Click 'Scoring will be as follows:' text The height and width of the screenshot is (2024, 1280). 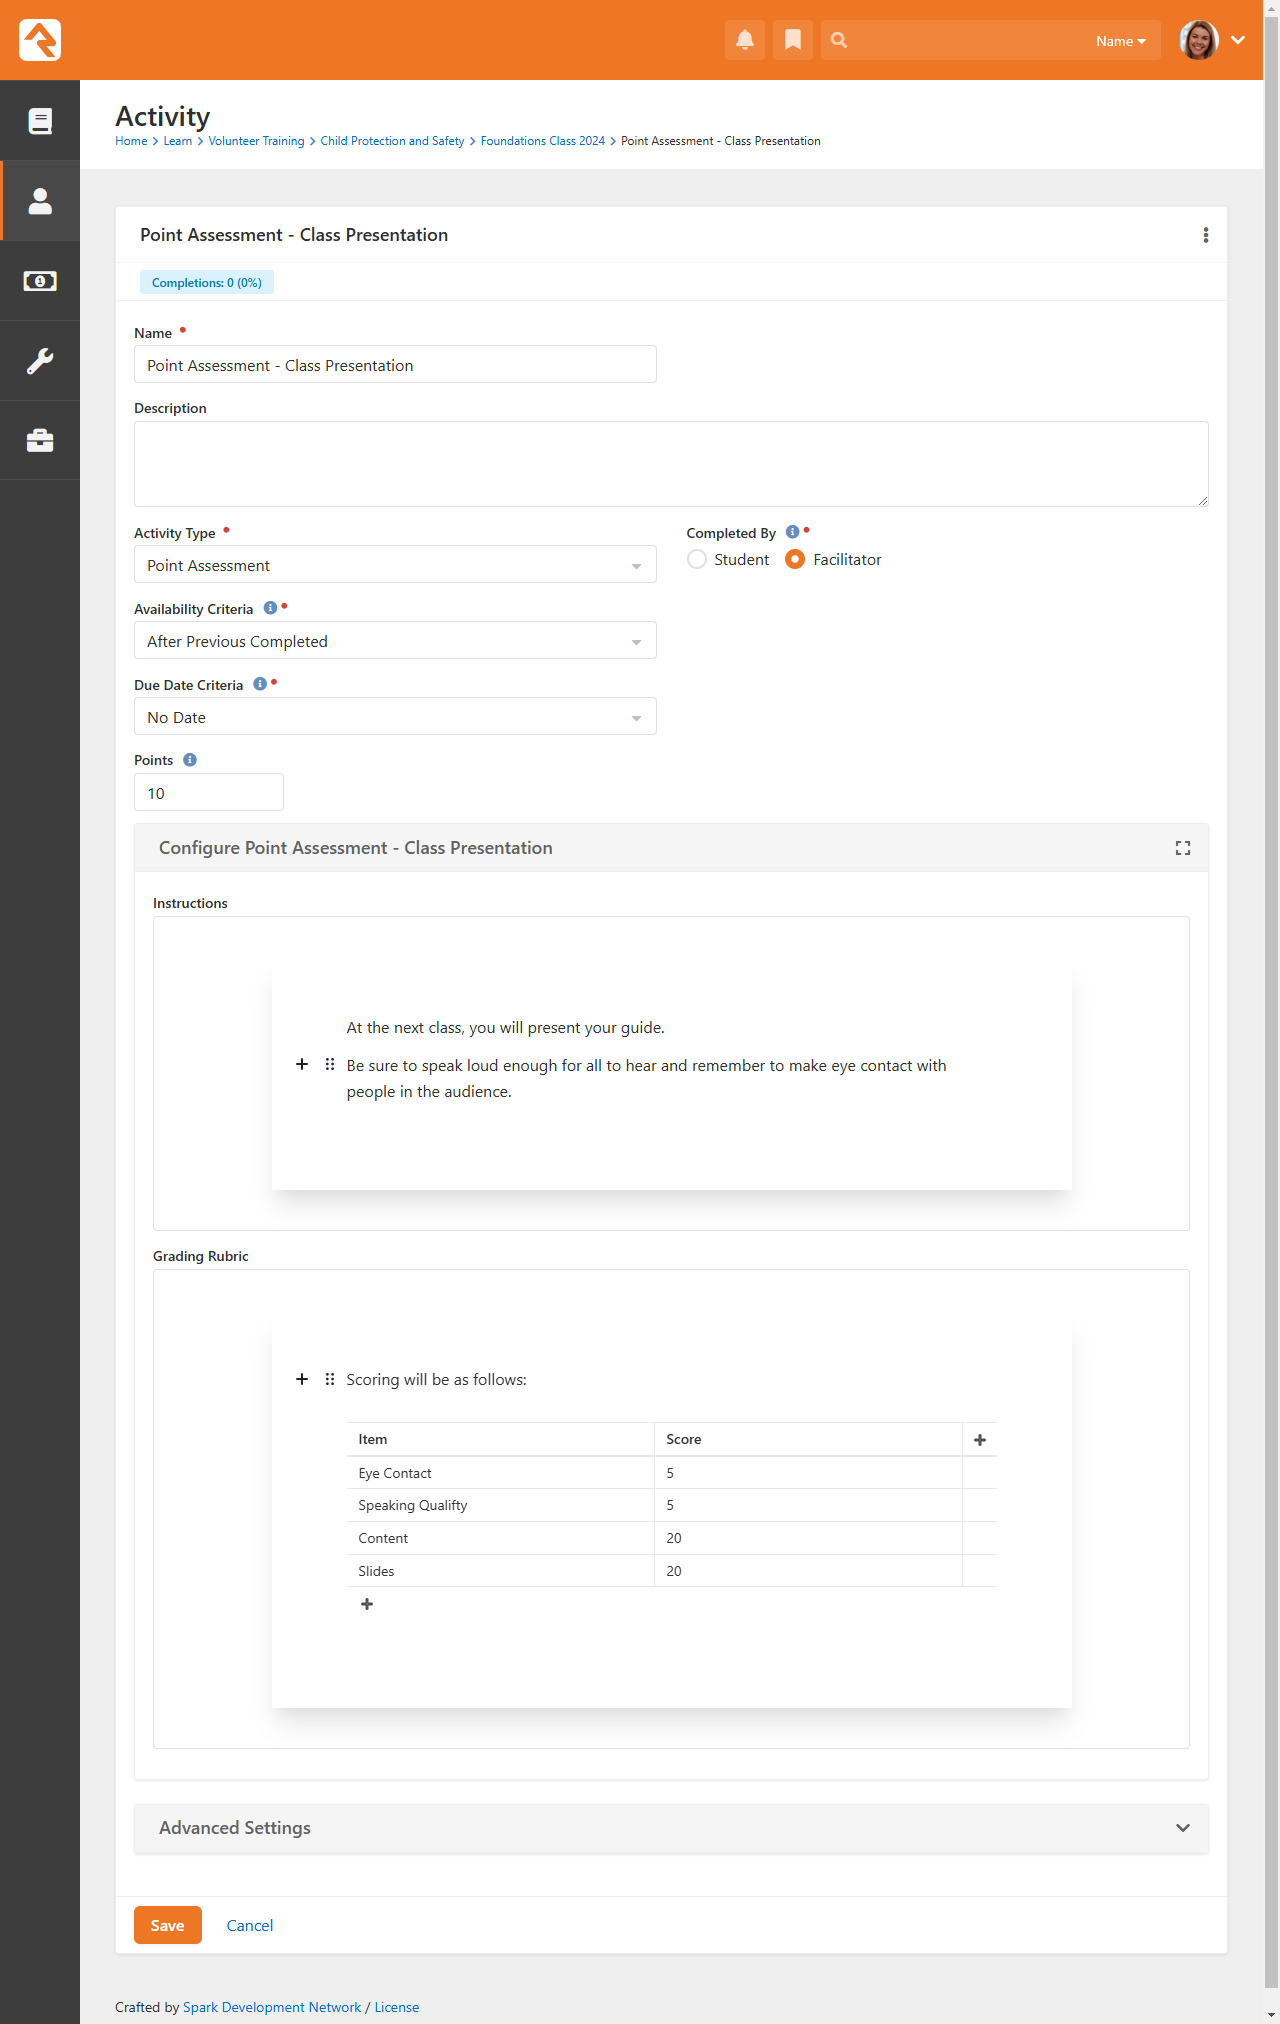point(436,1380)
